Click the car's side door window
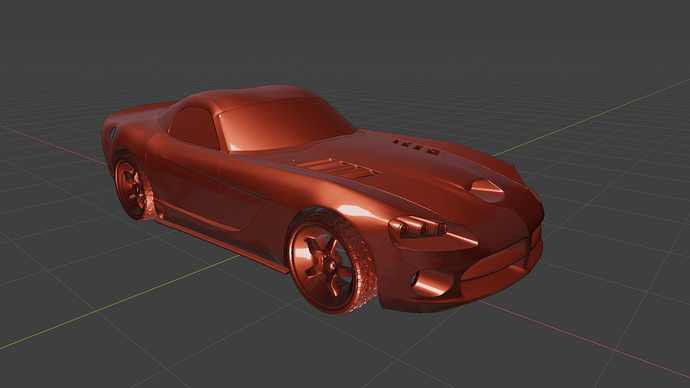 coord(195,128)
